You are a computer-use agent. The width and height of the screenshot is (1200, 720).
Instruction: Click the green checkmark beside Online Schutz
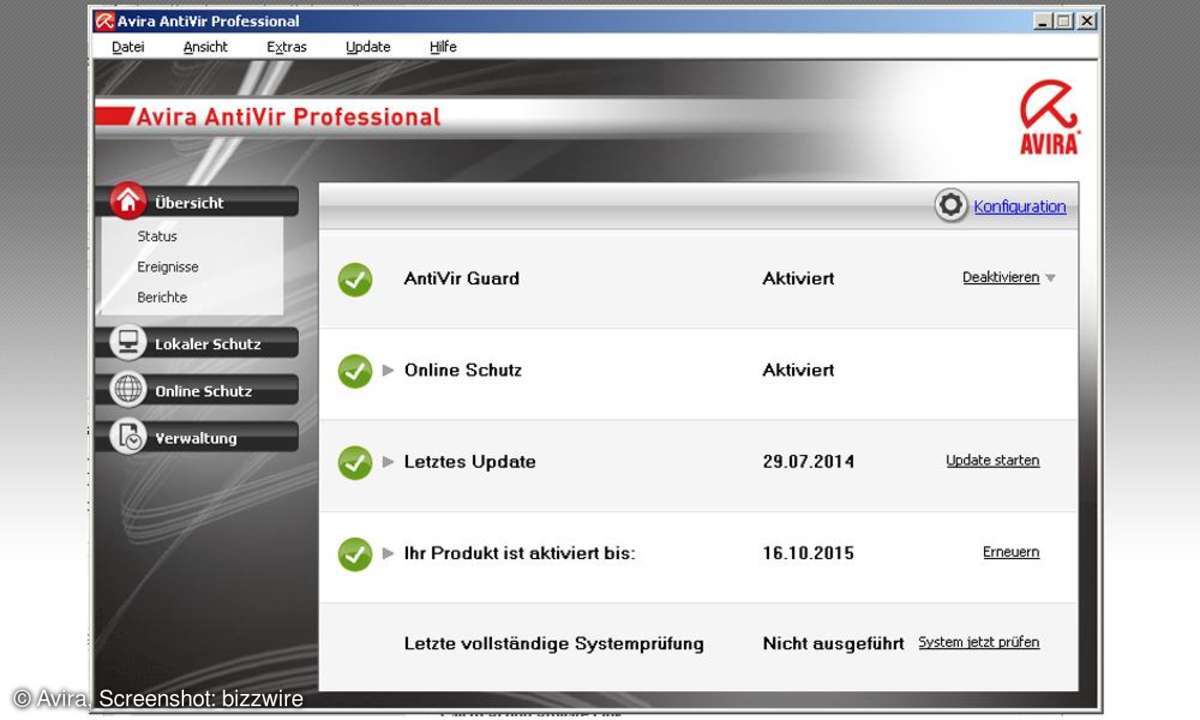(x=355, y=371)
